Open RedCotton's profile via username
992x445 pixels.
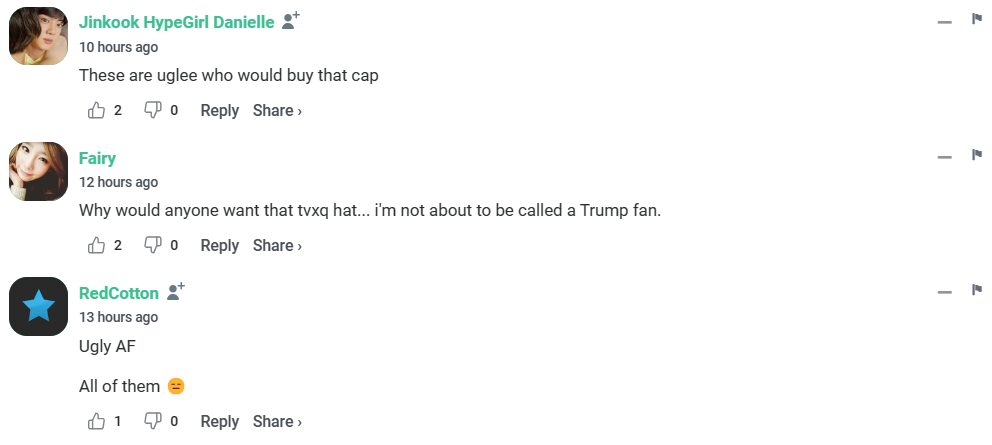118,293
